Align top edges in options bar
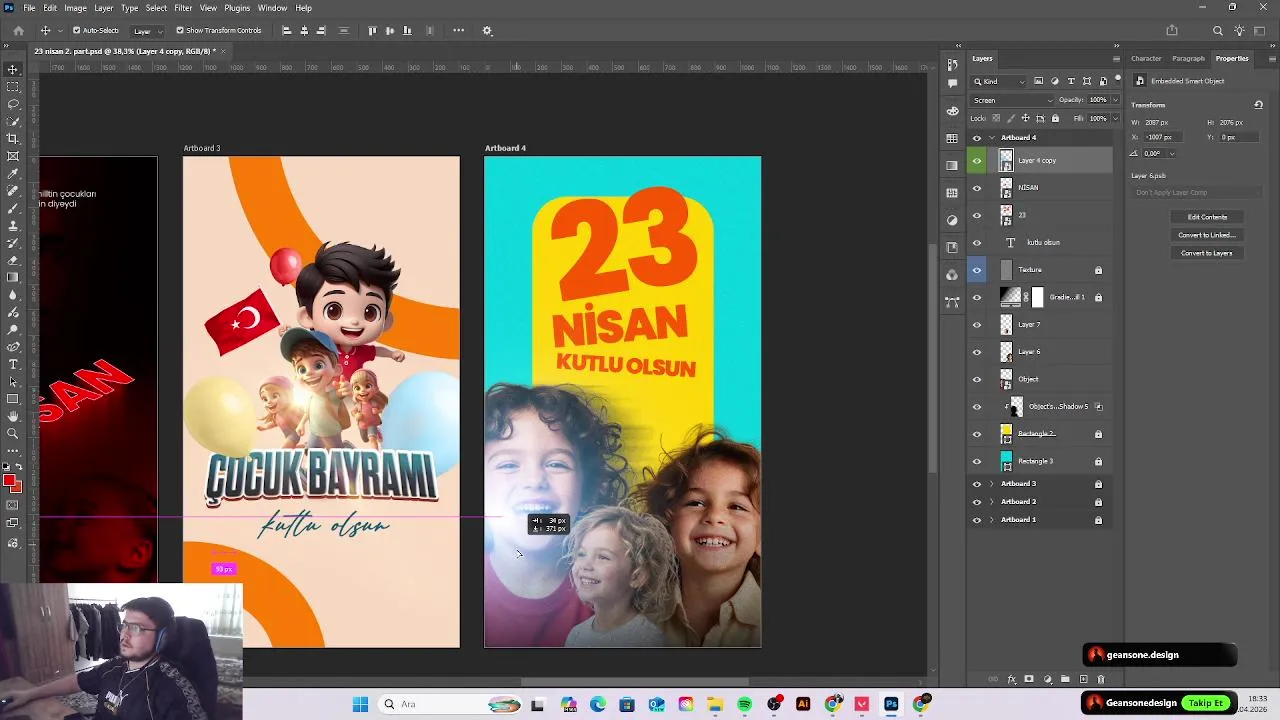1280x720 pixels. [x=373, y=31]
